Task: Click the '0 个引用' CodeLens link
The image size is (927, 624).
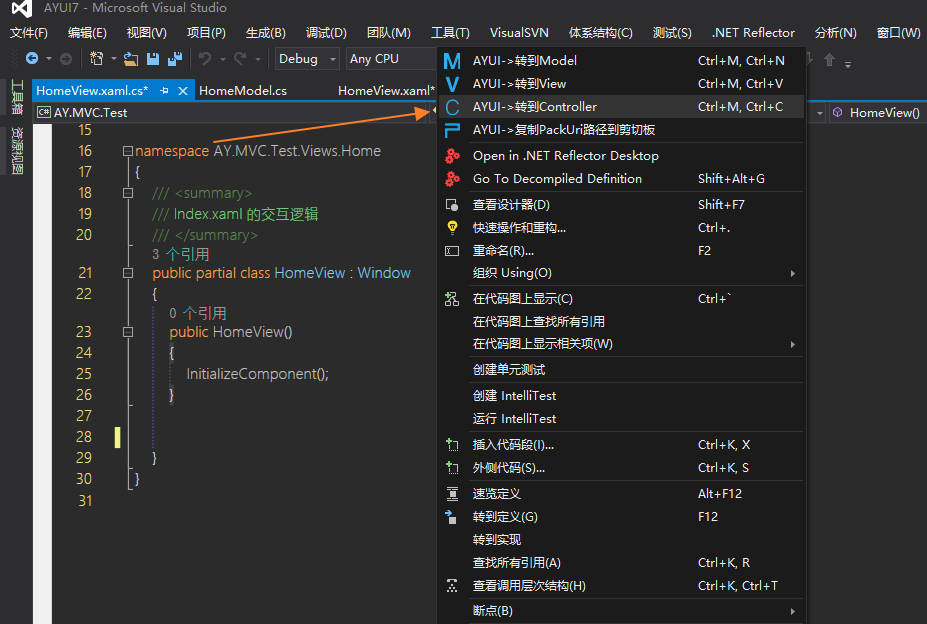Action: (x=197, y=313)
